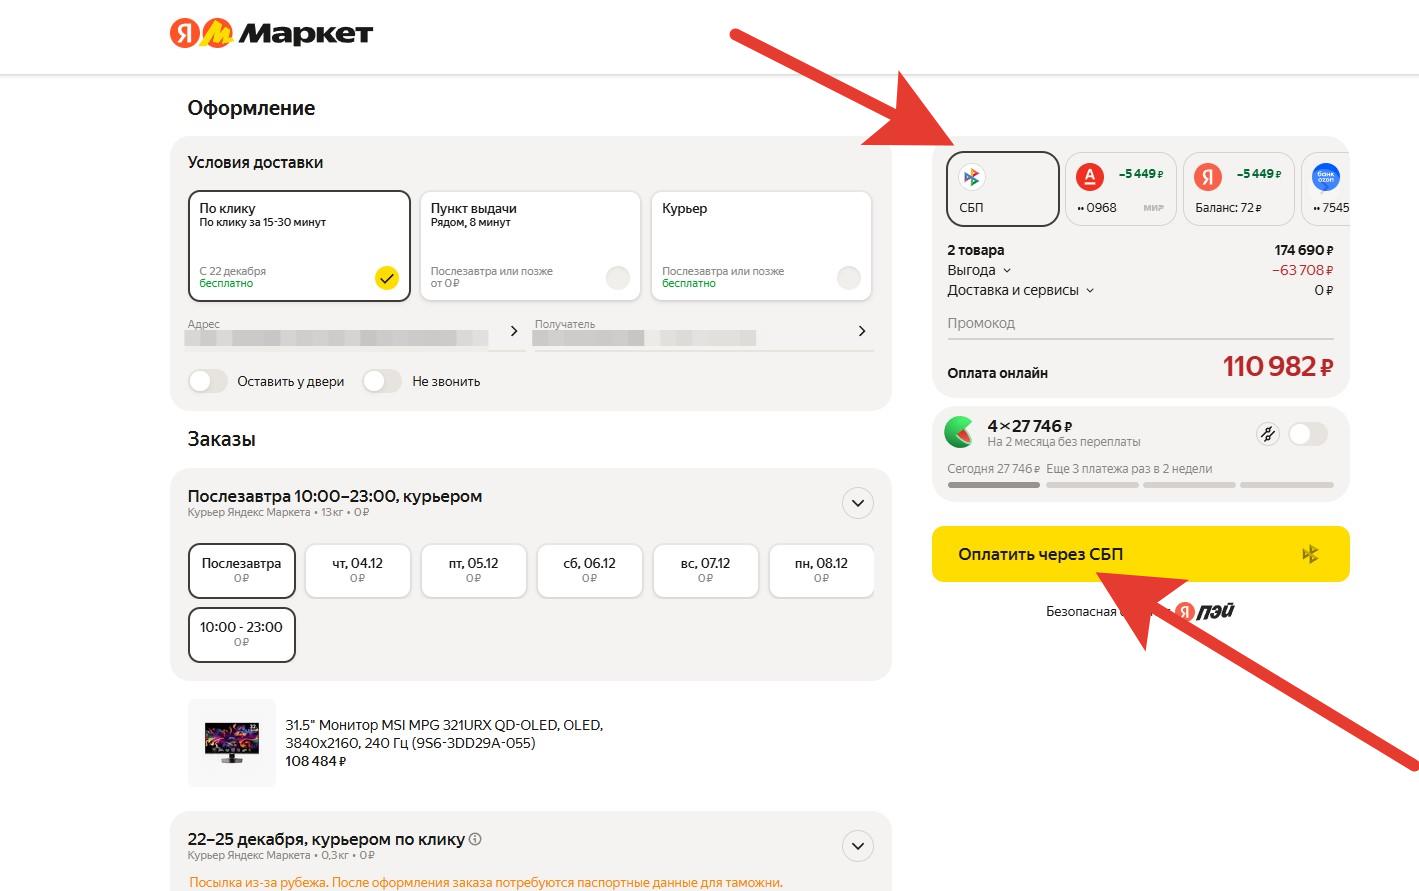This screenshot has width=1419, height=891.
Task: Click the −63 708 ₽ discount value
Action: coord(1303,270)
